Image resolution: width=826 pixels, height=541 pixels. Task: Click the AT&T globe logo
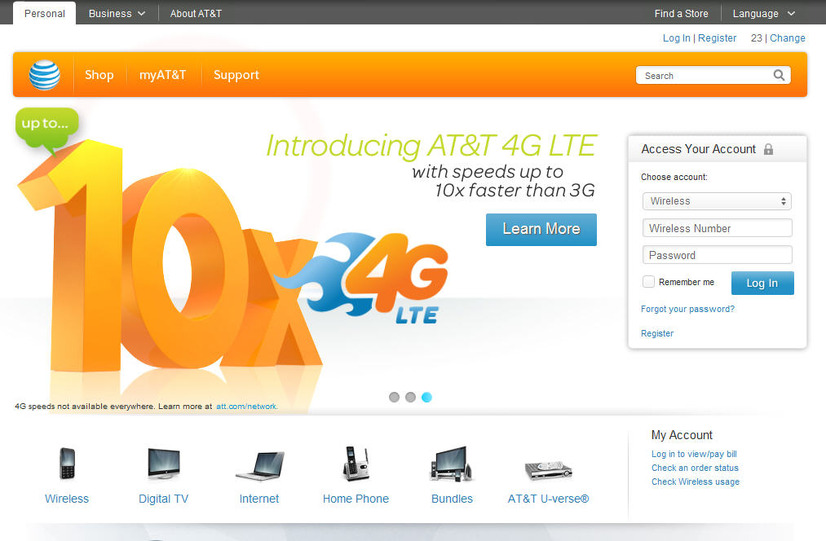tap(44, 75)
